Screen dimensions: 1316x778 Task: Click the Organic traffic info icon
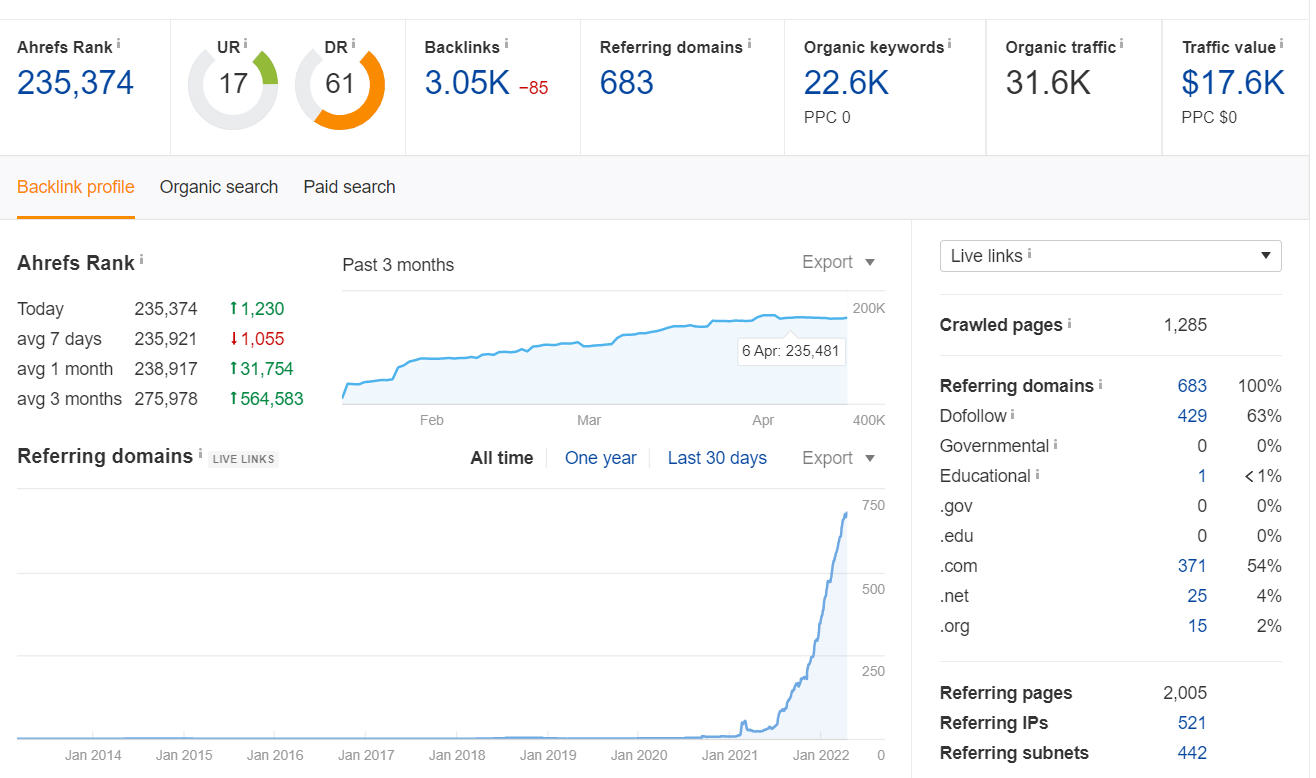click(1121, 43)
